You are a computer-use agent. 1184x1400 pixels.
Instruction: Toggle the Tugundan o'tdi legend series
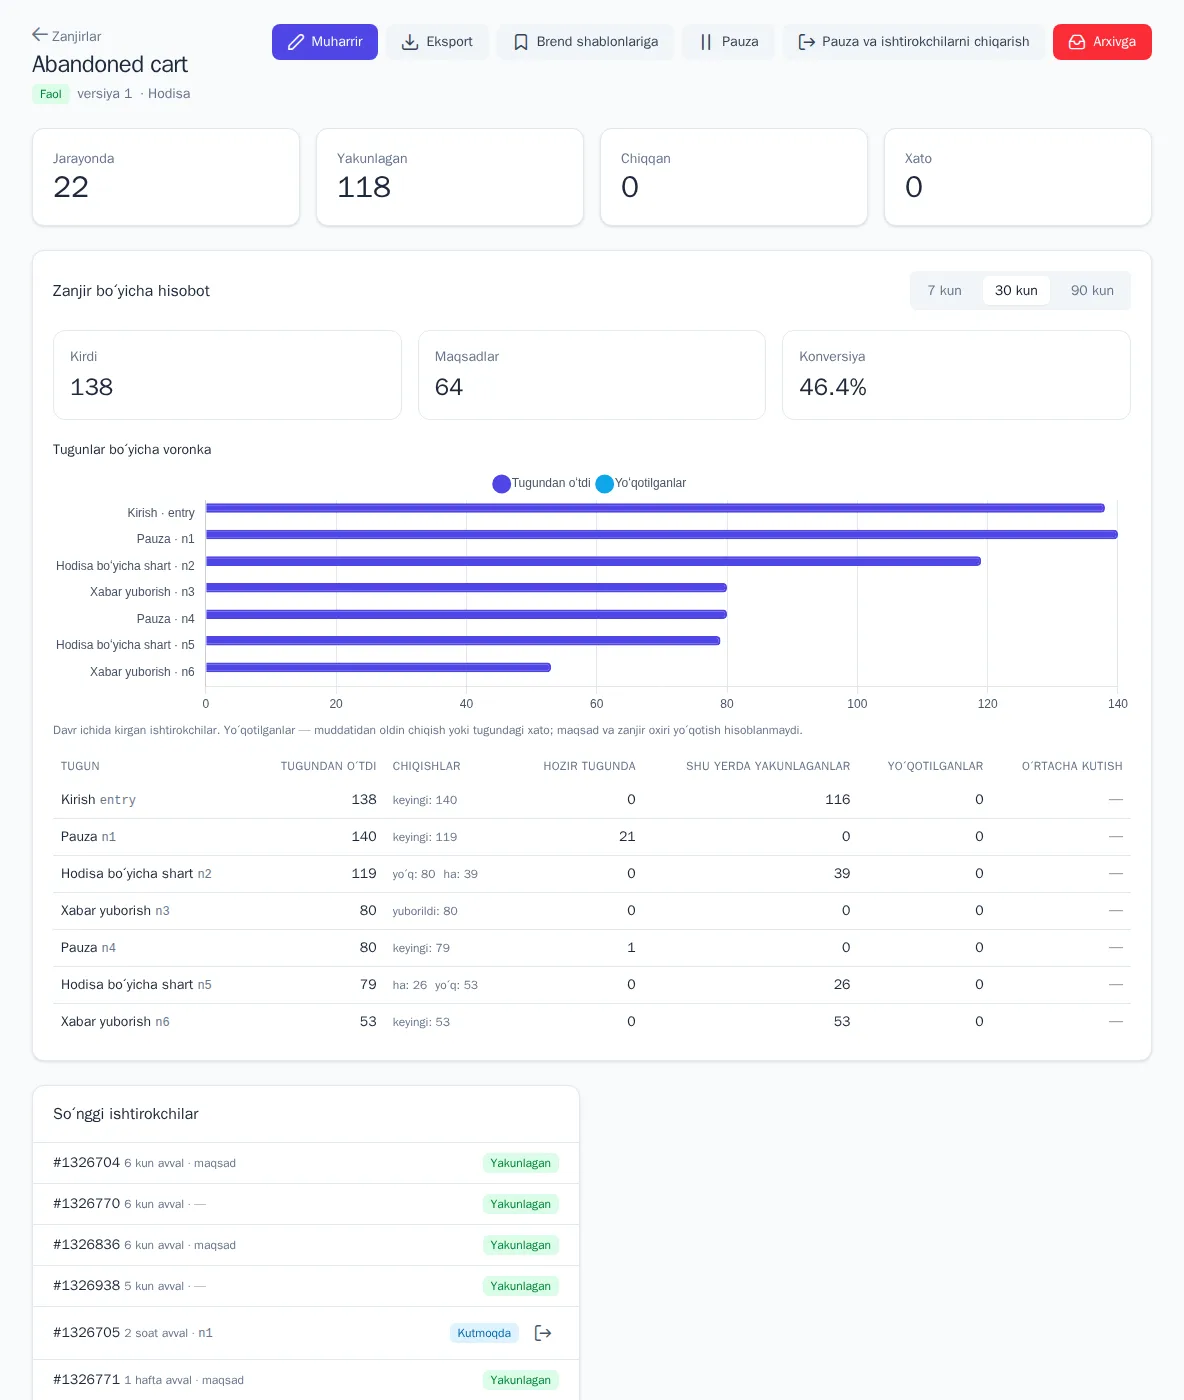(542, 483)
